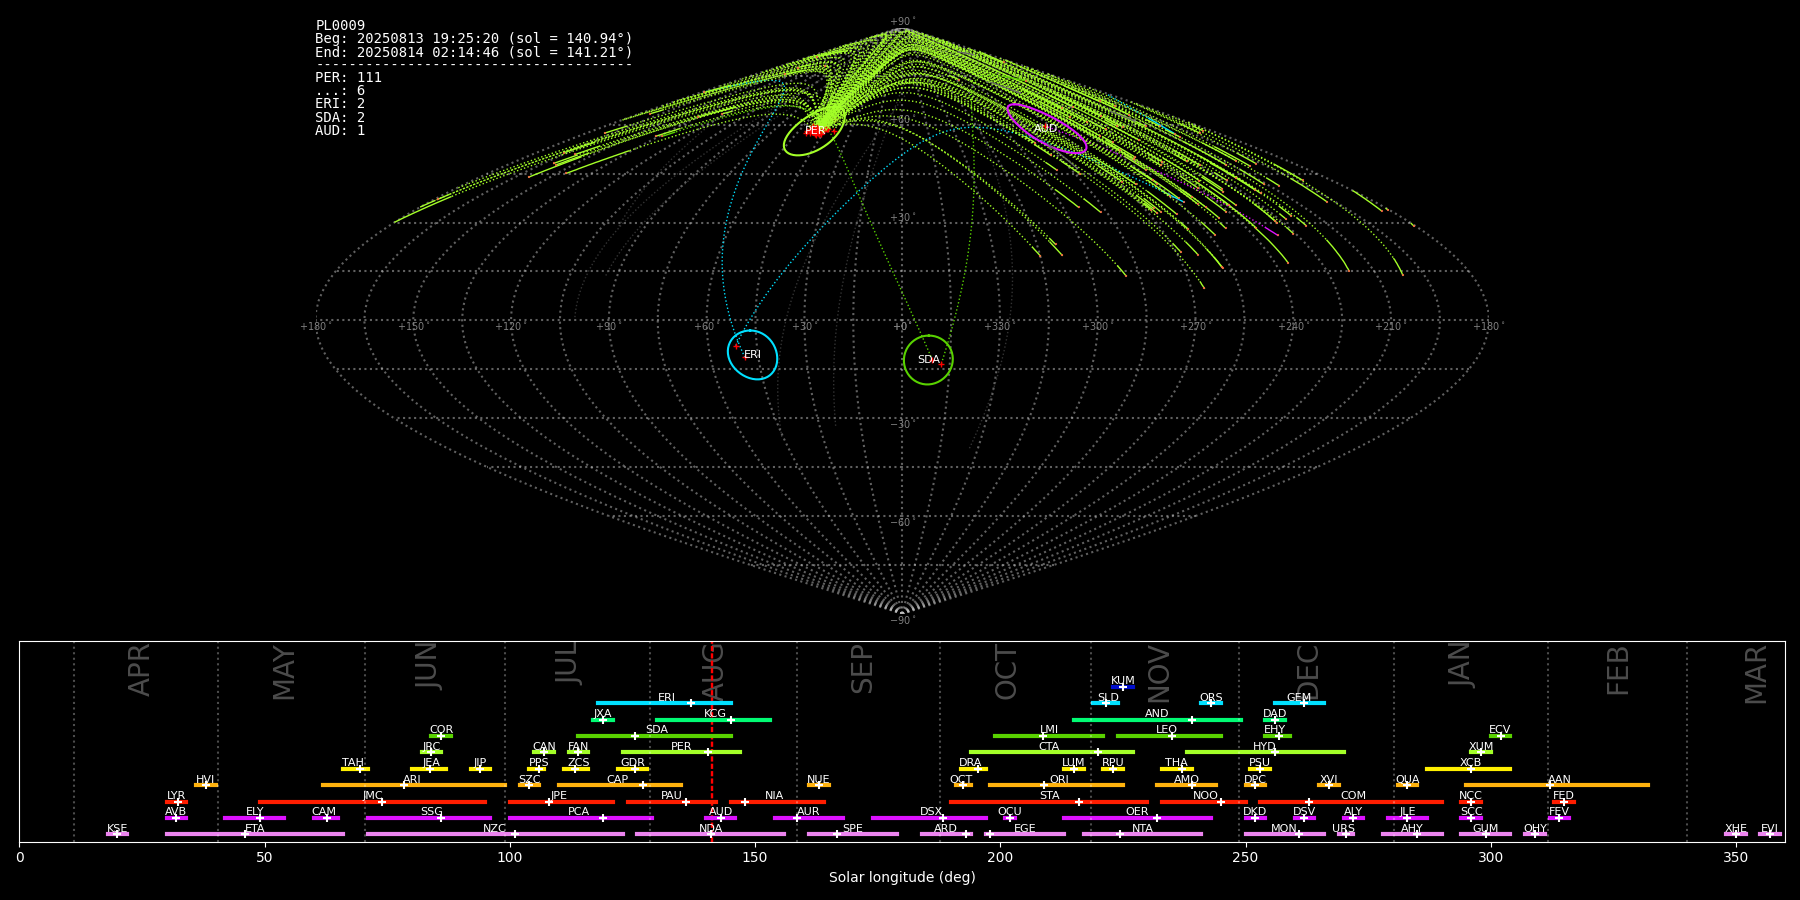Click the AUD: 1 count line
Screen dimensions: 1800x900
point(340,131)
